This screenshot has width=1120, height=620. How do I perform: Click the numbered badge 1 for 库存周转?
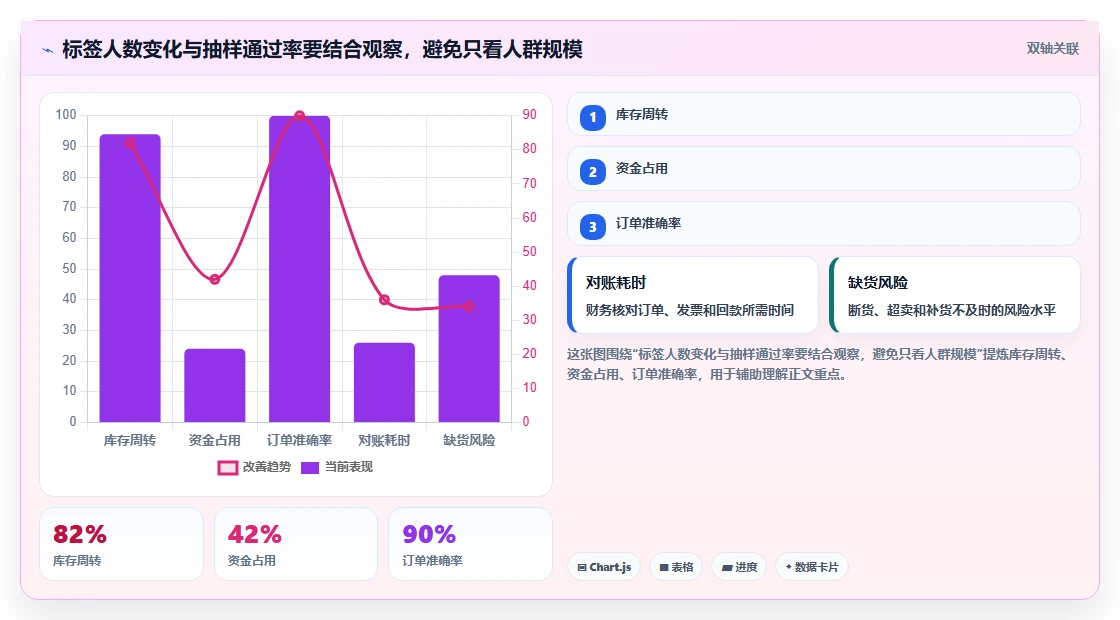click(592, 117)
